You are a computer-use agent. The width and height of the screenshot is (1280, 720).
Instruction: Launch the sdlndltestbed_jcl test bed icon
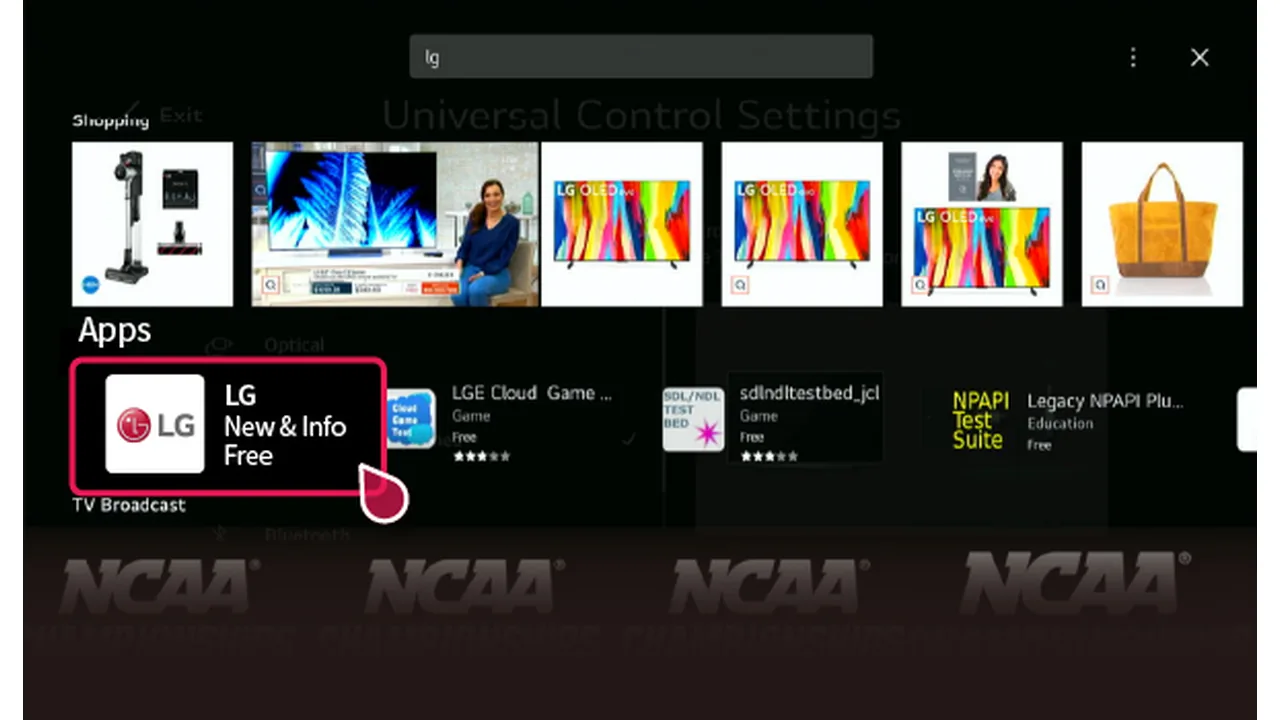click(x=693, y=420)
